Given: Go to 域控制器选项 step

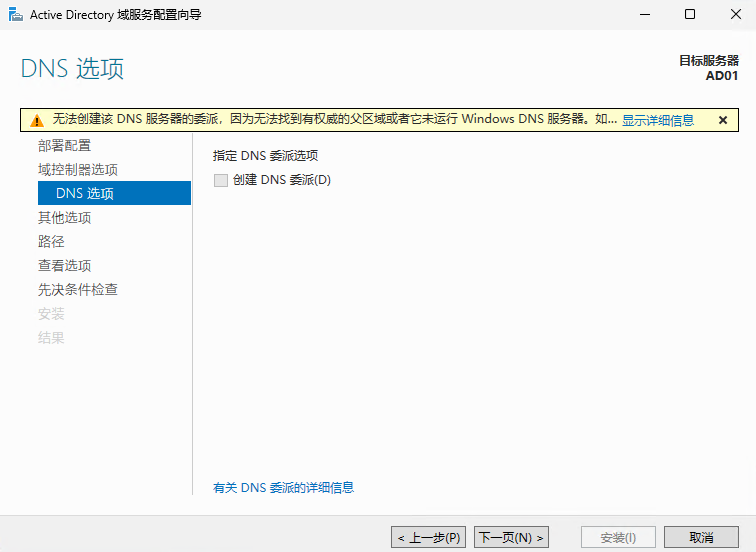Looking at the screenshot, I should click(77, 170).
